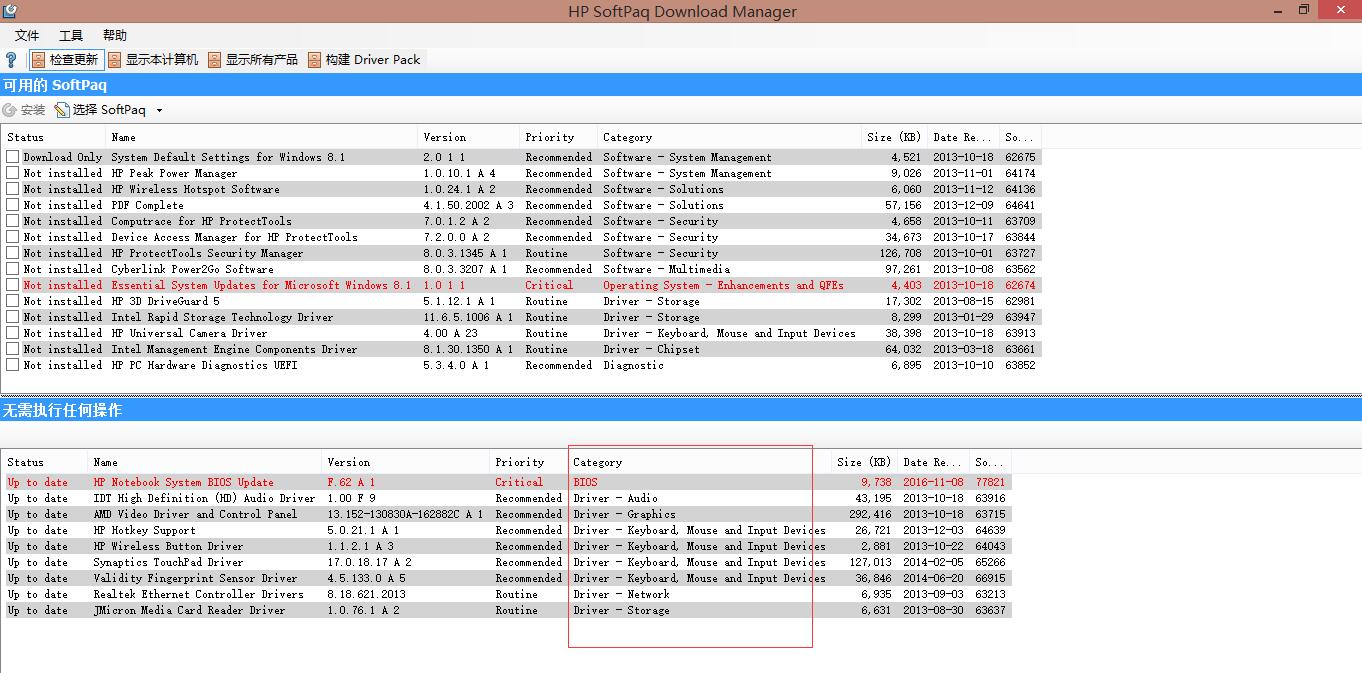Viewport: 1362px width, 673px height.
Task: Expand the 选择 SoftPaq dropdown arrow
Action: (x=159, y=111)
